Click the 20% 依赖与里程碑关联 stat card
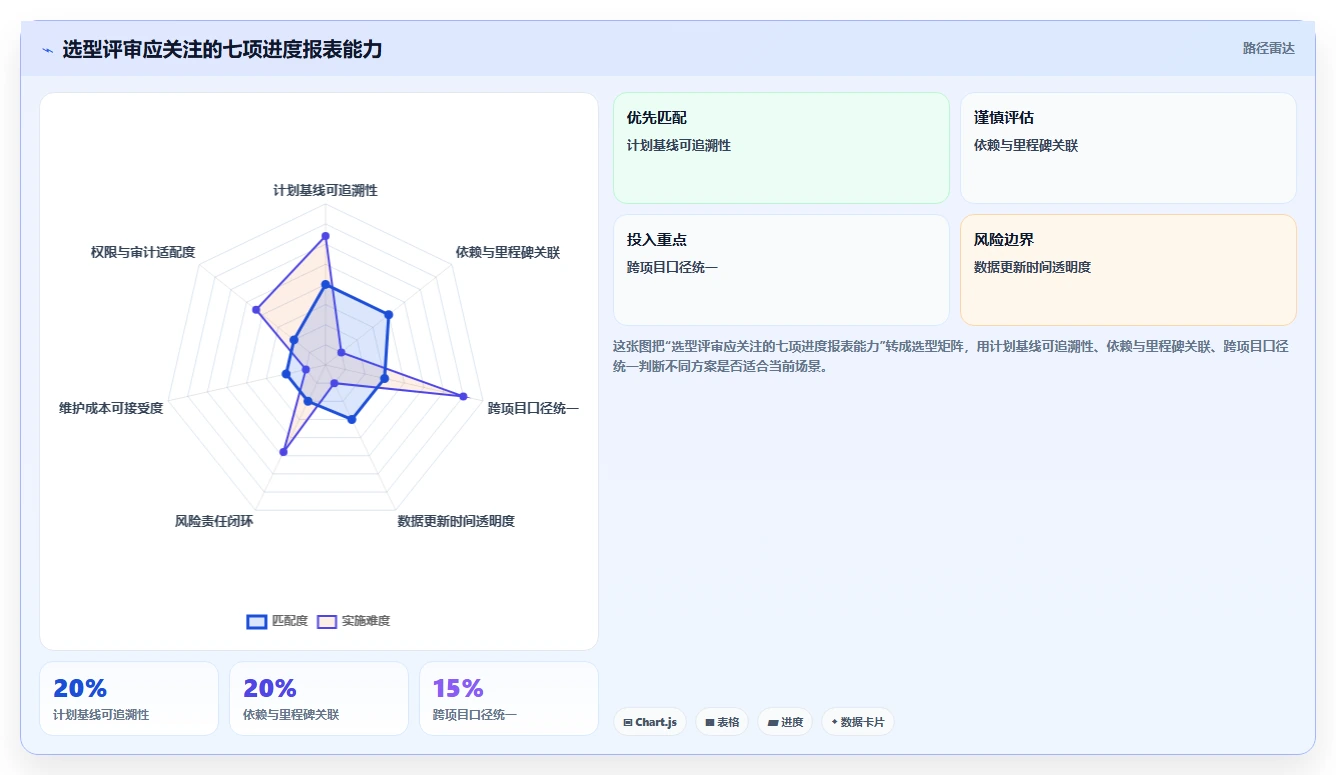Viewport: 1336px width, 775px height. [x=319, y=698]
